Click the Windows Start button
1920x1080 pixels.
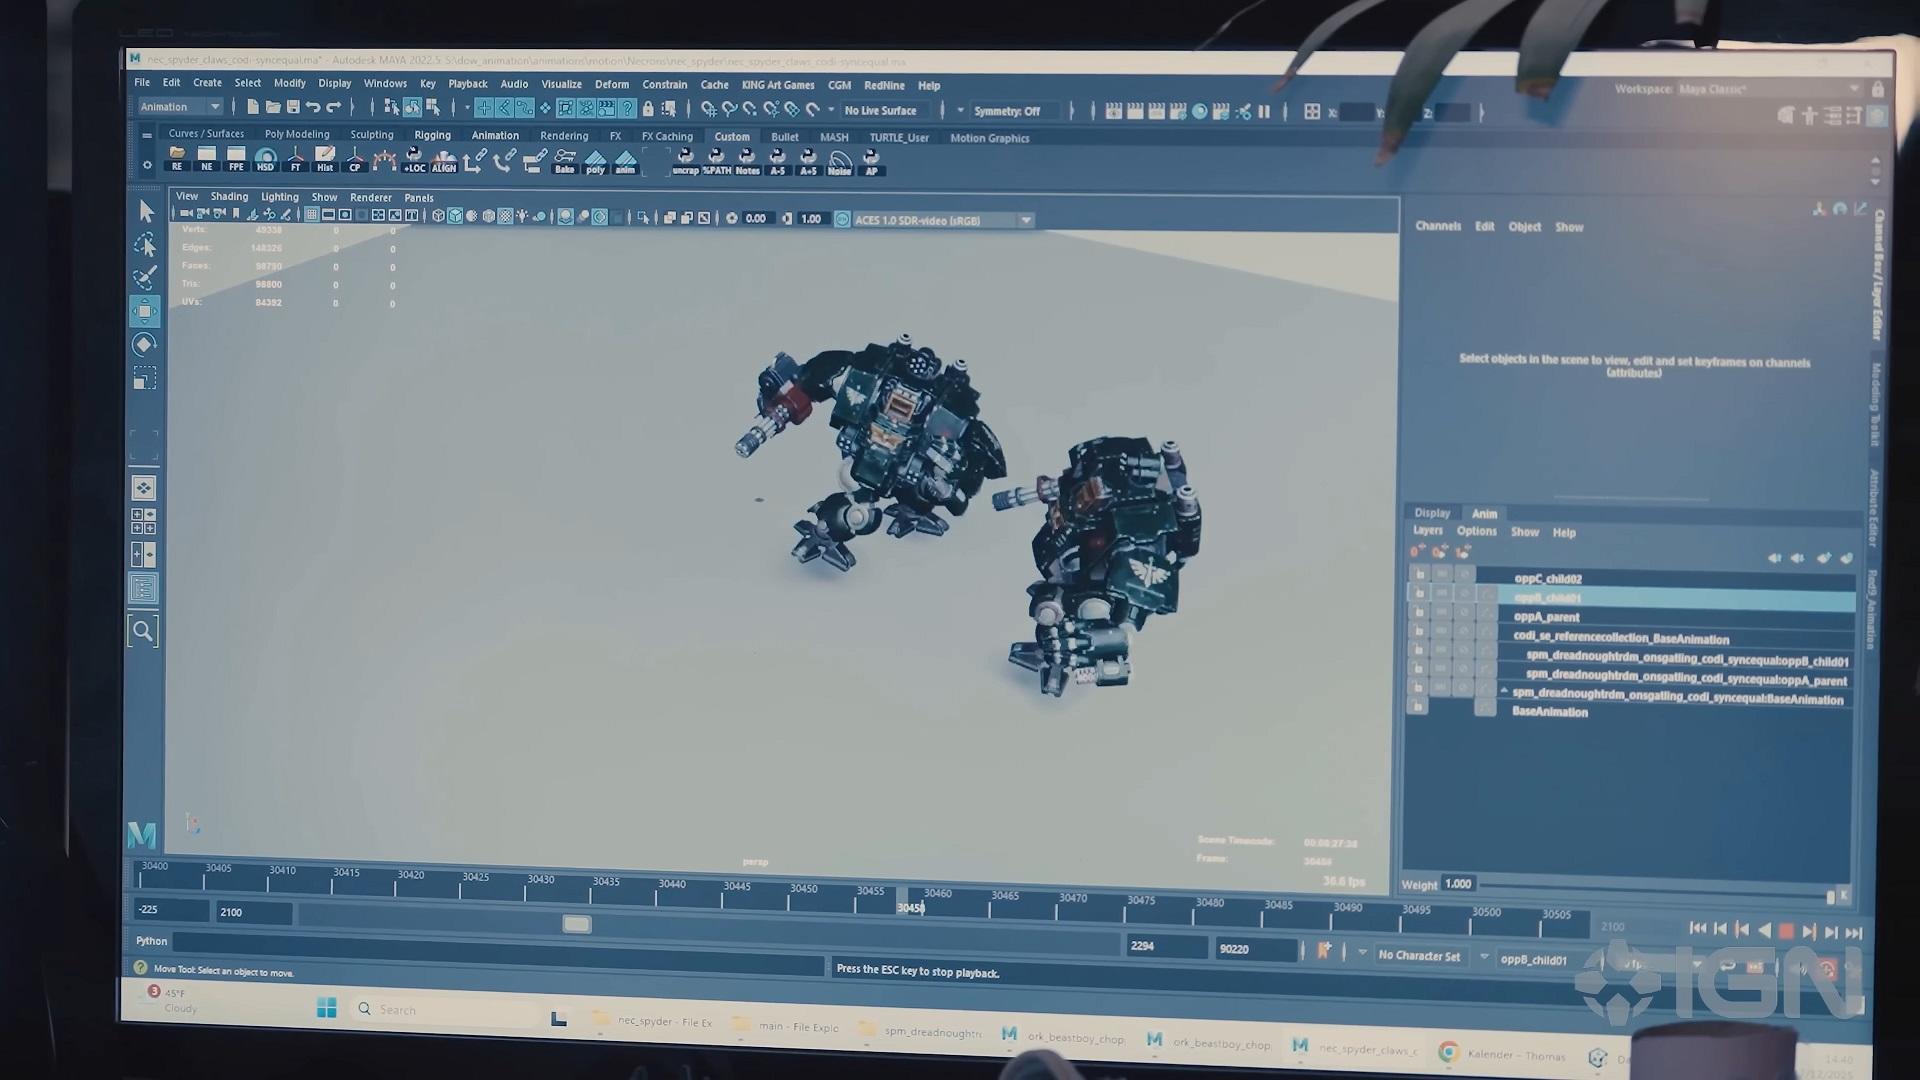326,1008
